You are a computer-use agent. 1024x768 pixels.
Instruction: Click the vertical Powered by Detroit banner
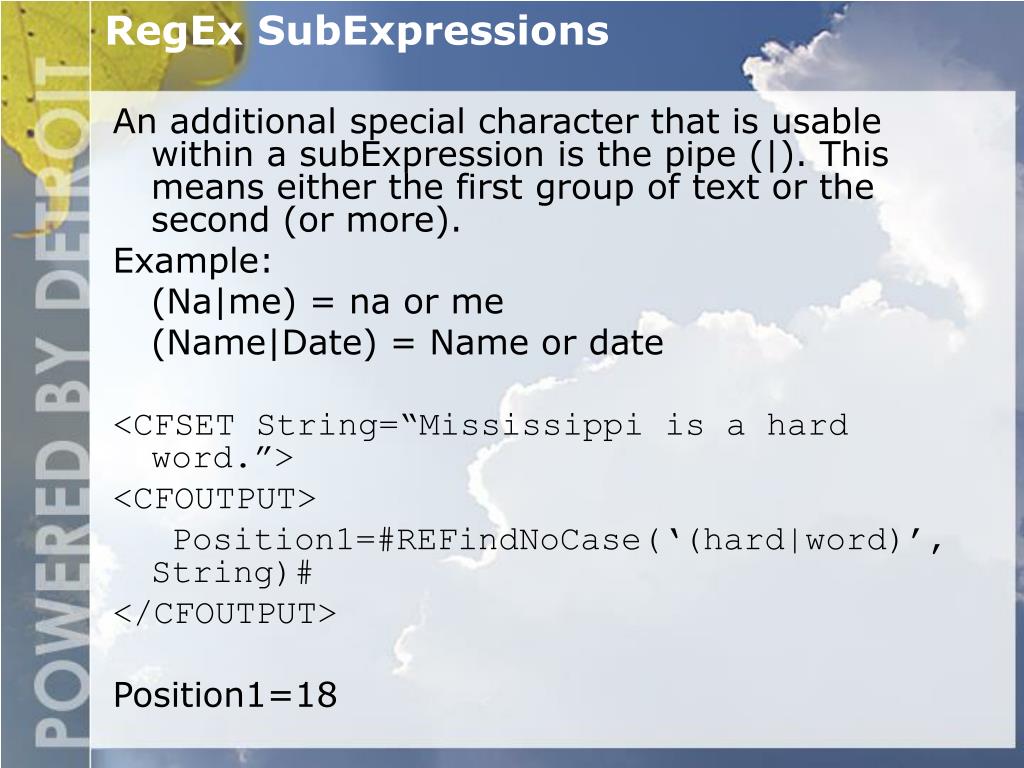pos(61,405)
